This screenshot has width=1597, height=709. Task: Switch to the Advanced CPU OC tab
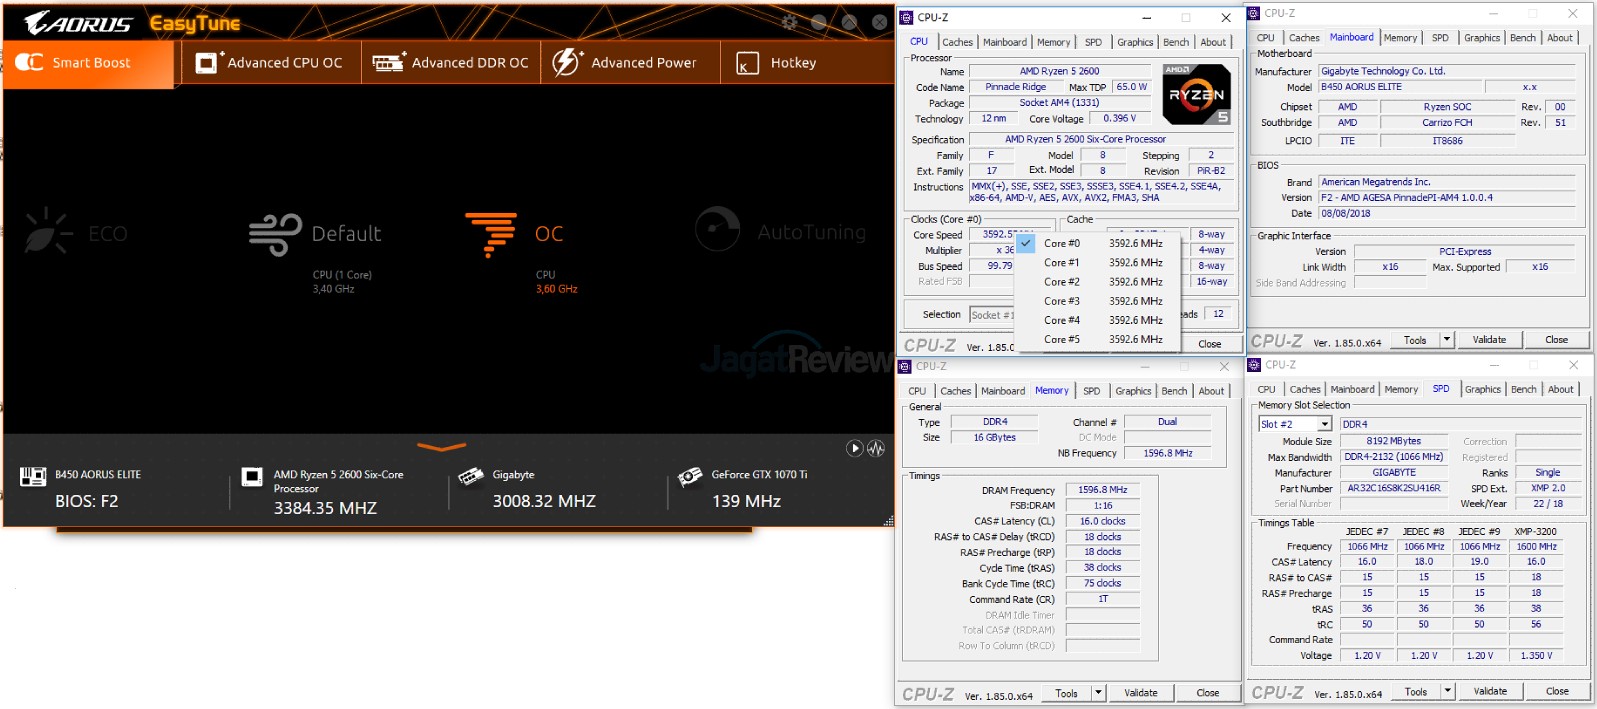point(269,62)
